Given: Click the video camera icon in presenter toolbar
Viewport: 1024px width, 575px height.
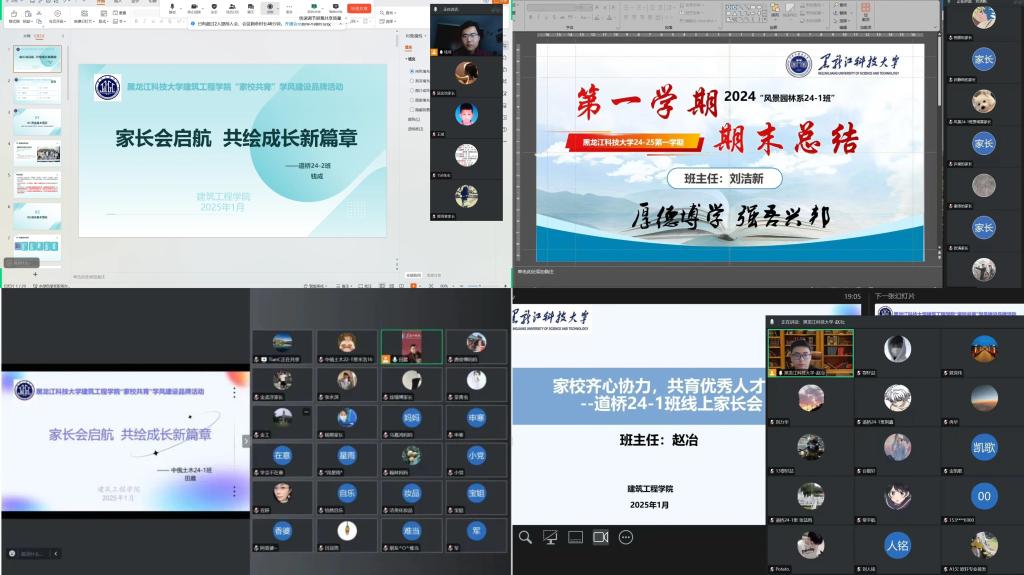Looking at the screenshot, I should pyautogui.click(x=600, y=537).
